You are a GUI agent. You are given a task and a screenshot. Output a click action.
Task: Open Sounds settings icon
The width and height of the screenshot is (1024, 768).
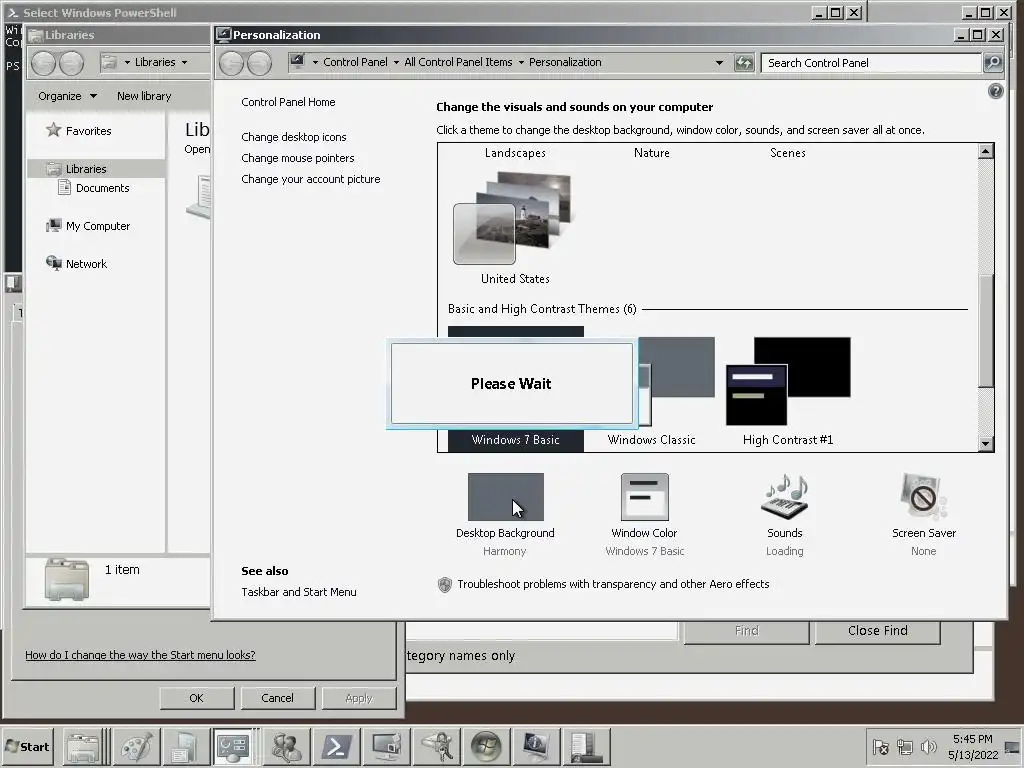[784, 497]
